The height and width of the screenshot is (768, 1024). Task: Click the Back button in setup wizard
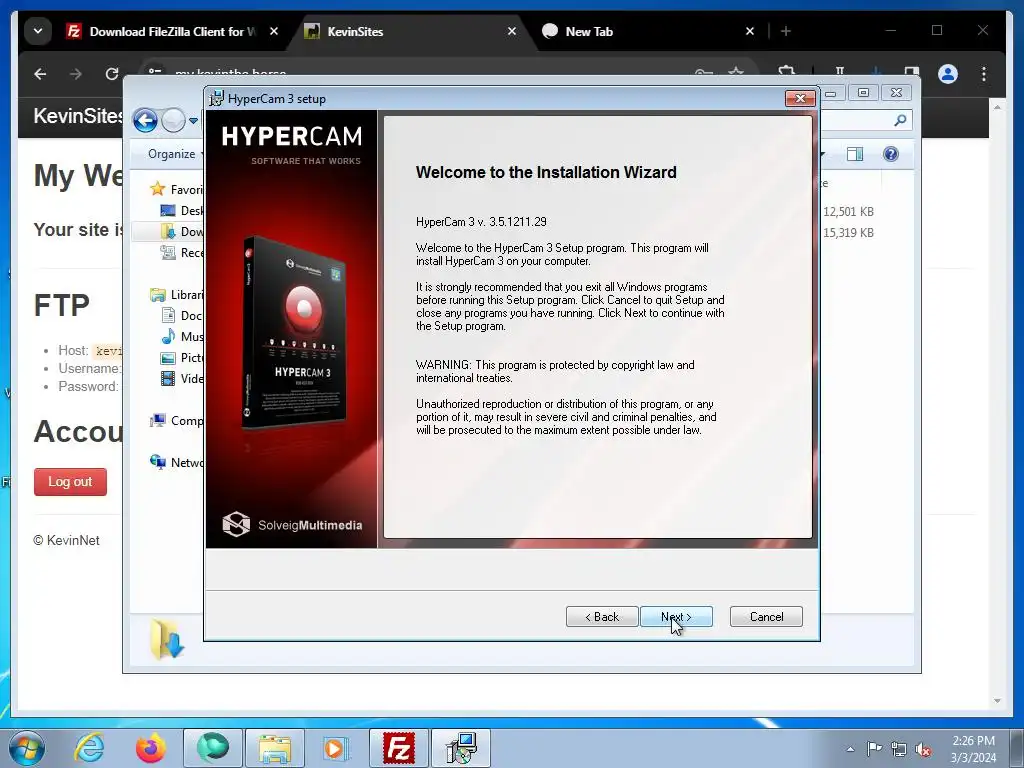(x=601, y=616)
